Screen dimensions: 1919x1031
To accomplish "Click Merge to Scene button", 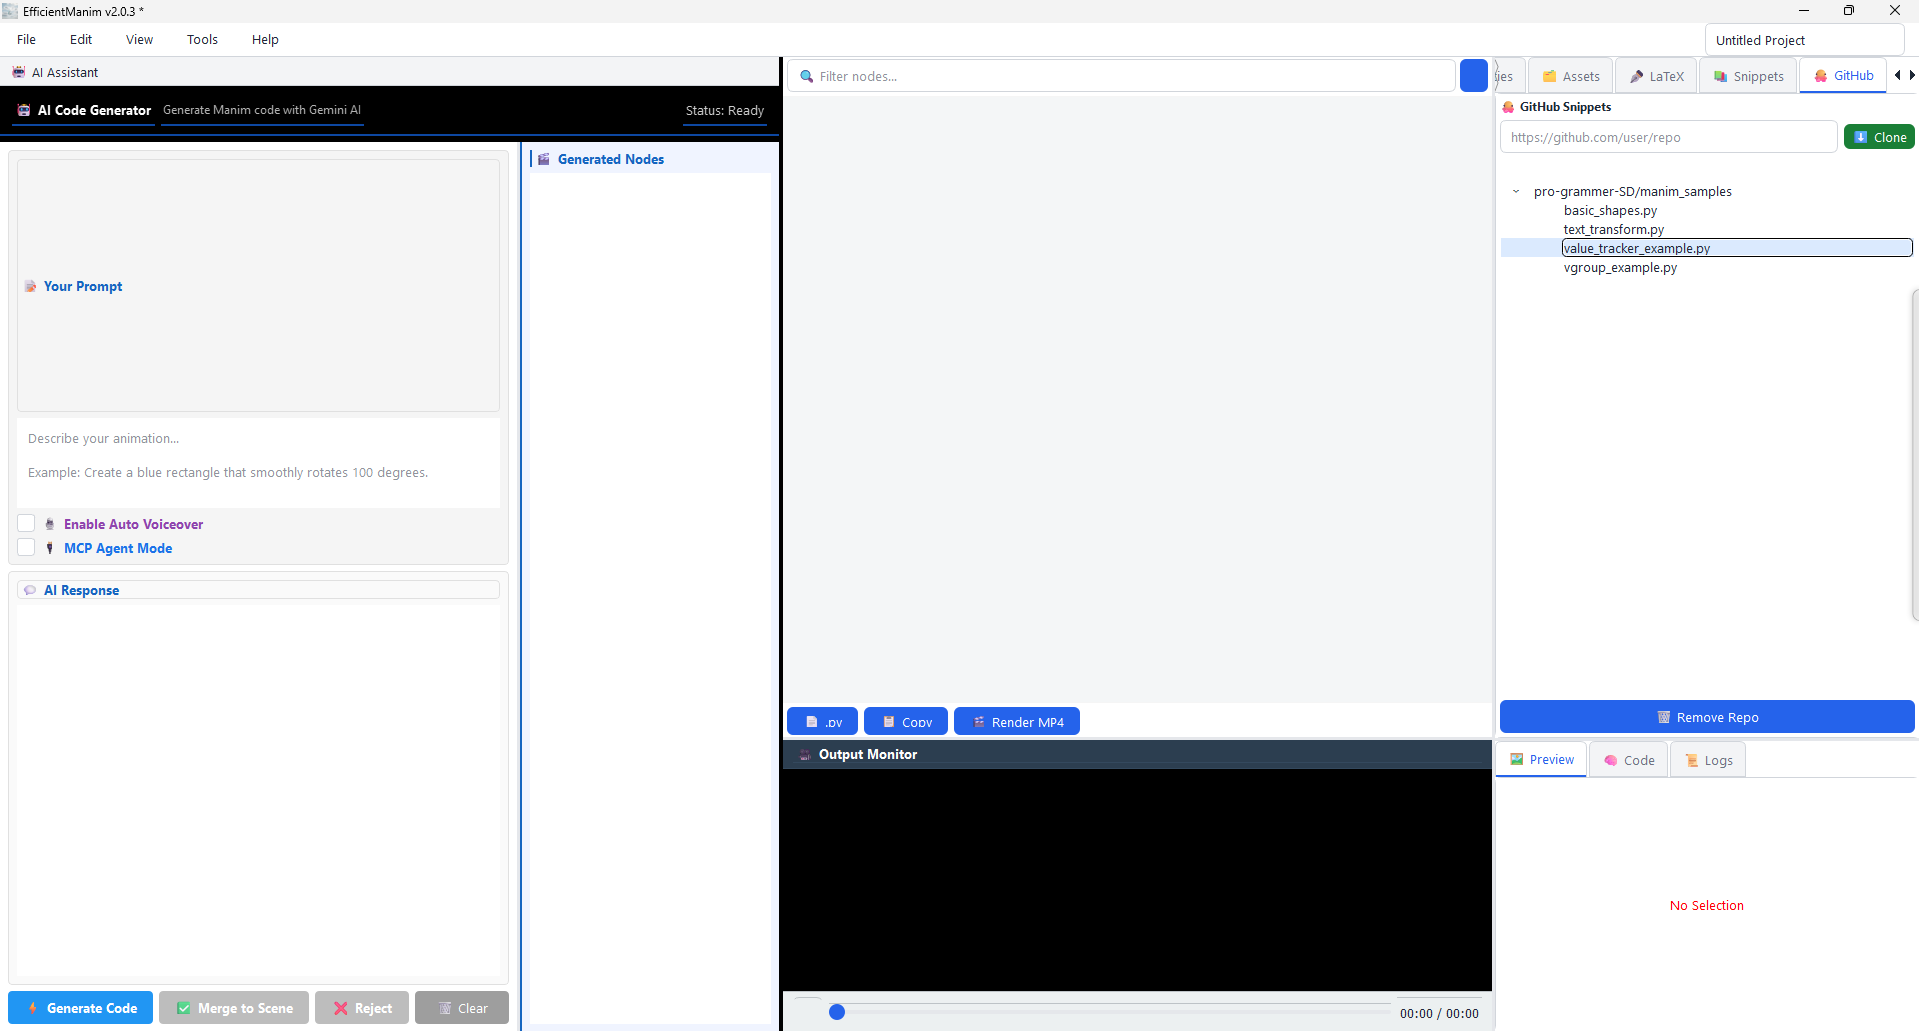I will (235, 1008).
